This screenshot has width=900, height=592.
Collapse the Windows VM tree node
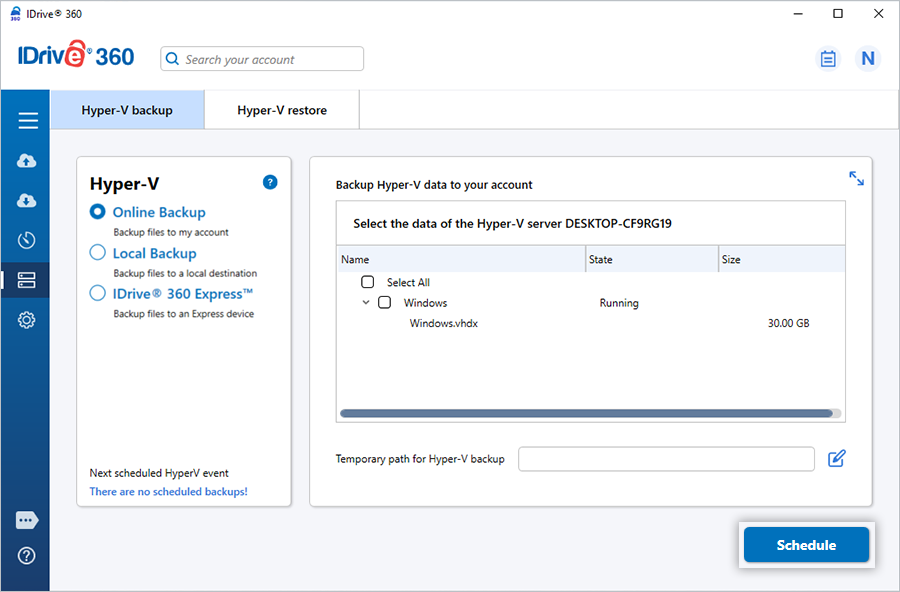coord(366,303)
